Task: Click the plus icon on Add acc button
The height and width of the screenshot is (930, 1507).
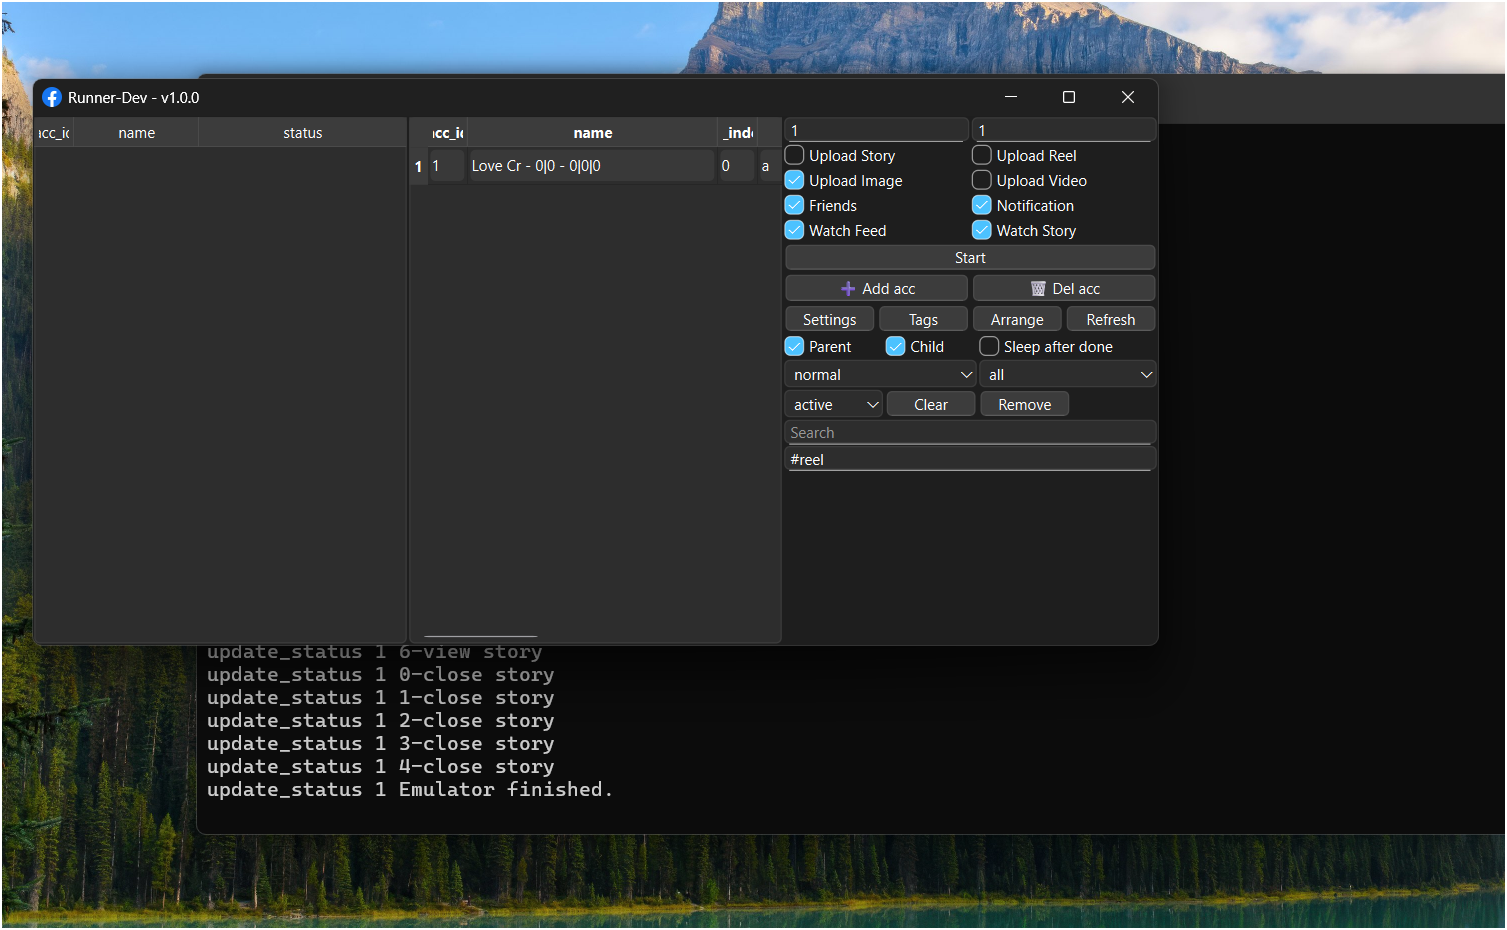Action: pyautogui.click(x=848, y=288)
